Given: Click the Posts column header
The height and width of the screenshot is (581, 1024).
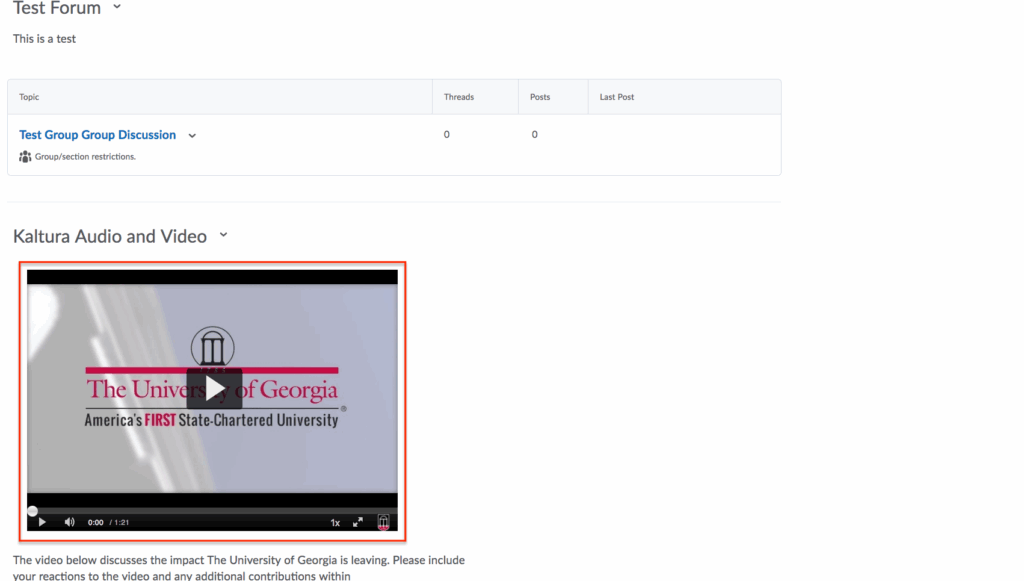Looking at the screenshot, I should click(540, 97).
